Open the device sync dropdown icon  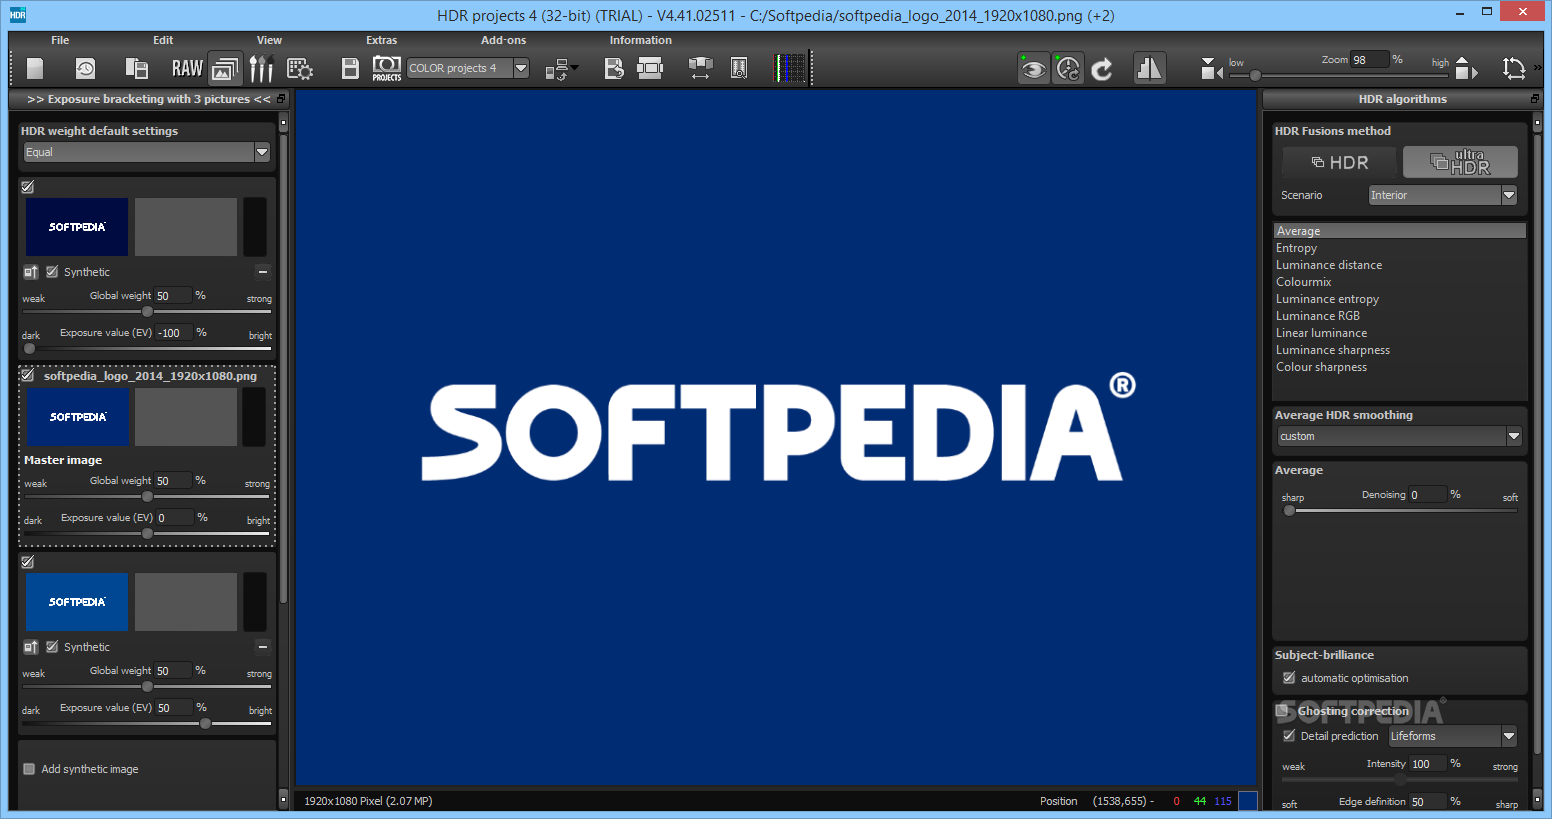[561, 69]
